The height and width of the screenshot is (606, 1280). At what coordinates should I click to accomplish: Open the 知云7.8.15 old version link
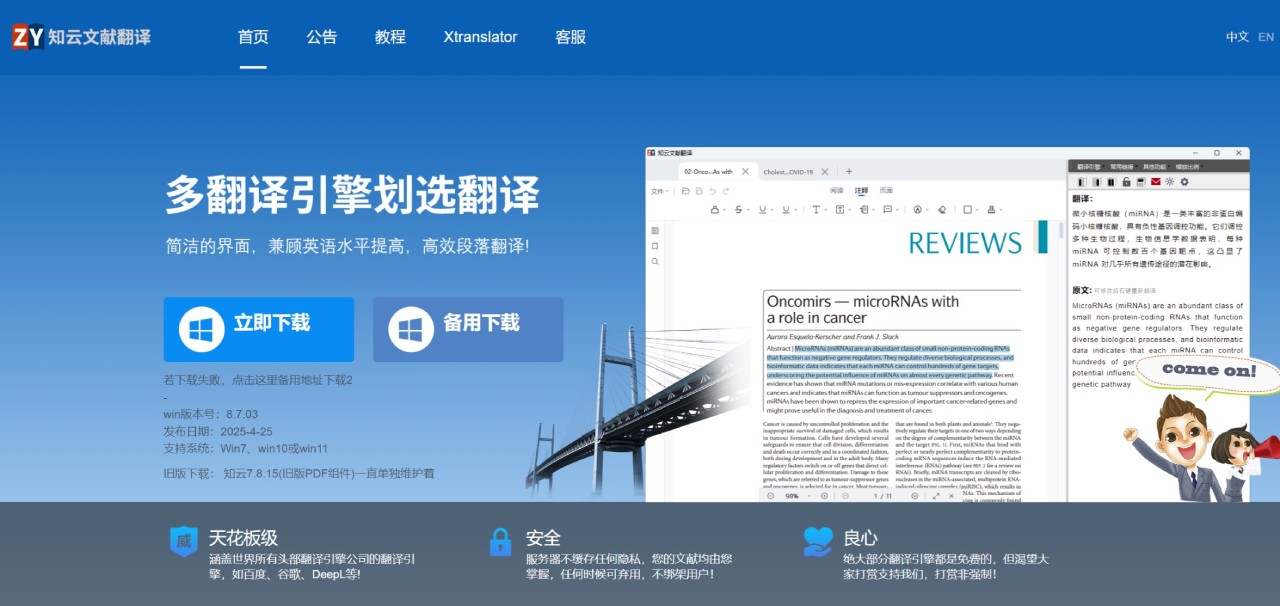[x=329, y=473]
